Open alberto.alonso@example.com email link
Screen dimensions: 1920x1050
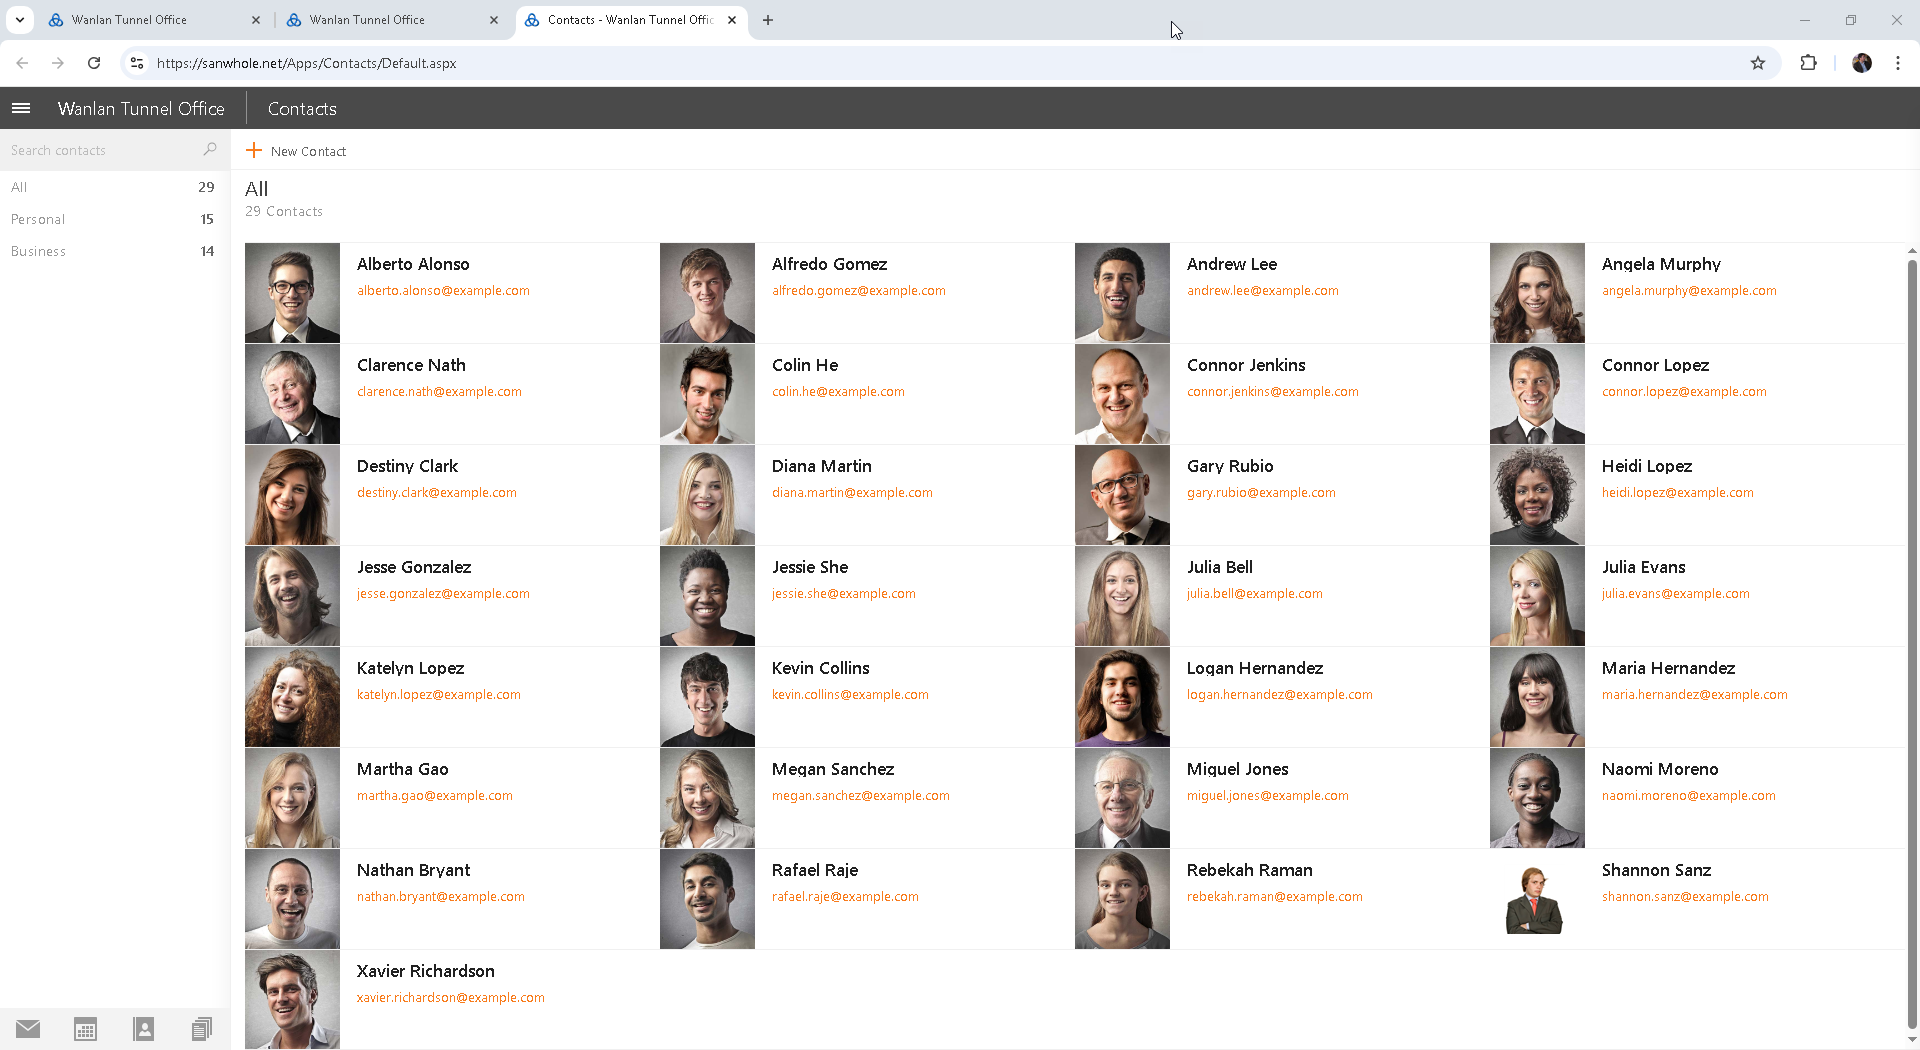coord(443,291)
